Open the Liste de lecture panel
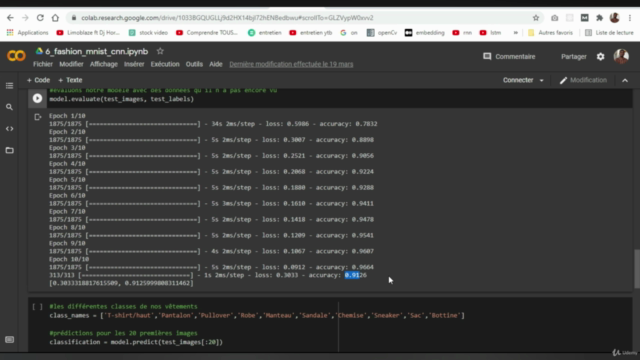This screenshot has width=640, height=360. (x=609, y=33)
